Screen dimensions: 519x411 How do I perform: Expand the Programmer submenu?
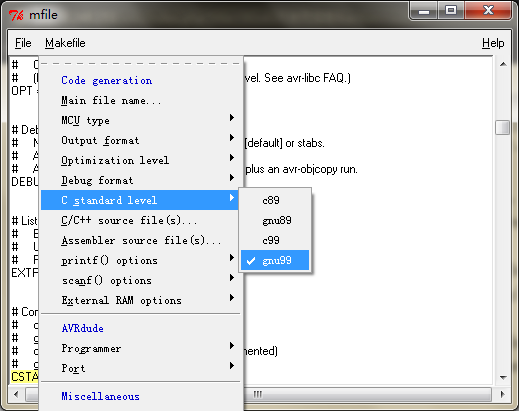(140, 348)
